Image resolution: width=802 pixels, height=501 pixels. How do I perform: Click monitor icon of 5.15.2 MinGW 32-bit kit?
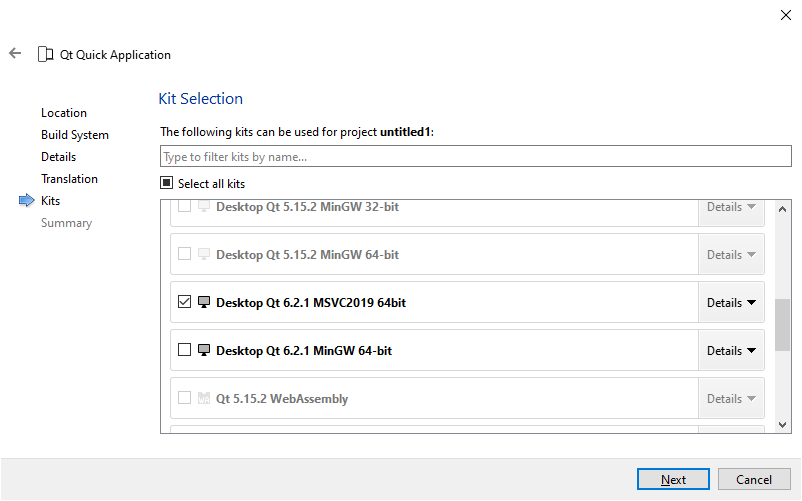point(204,207)
